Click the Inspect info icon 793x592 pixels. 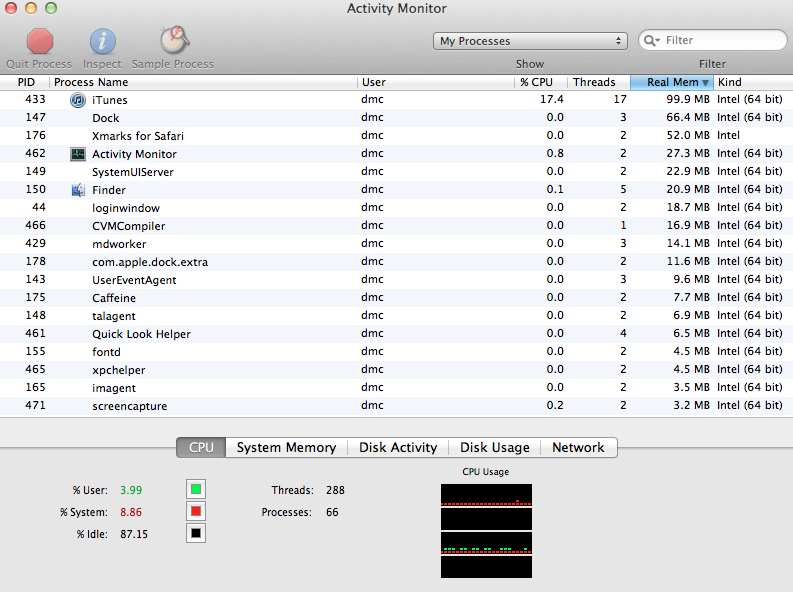(x=103, y=41)
